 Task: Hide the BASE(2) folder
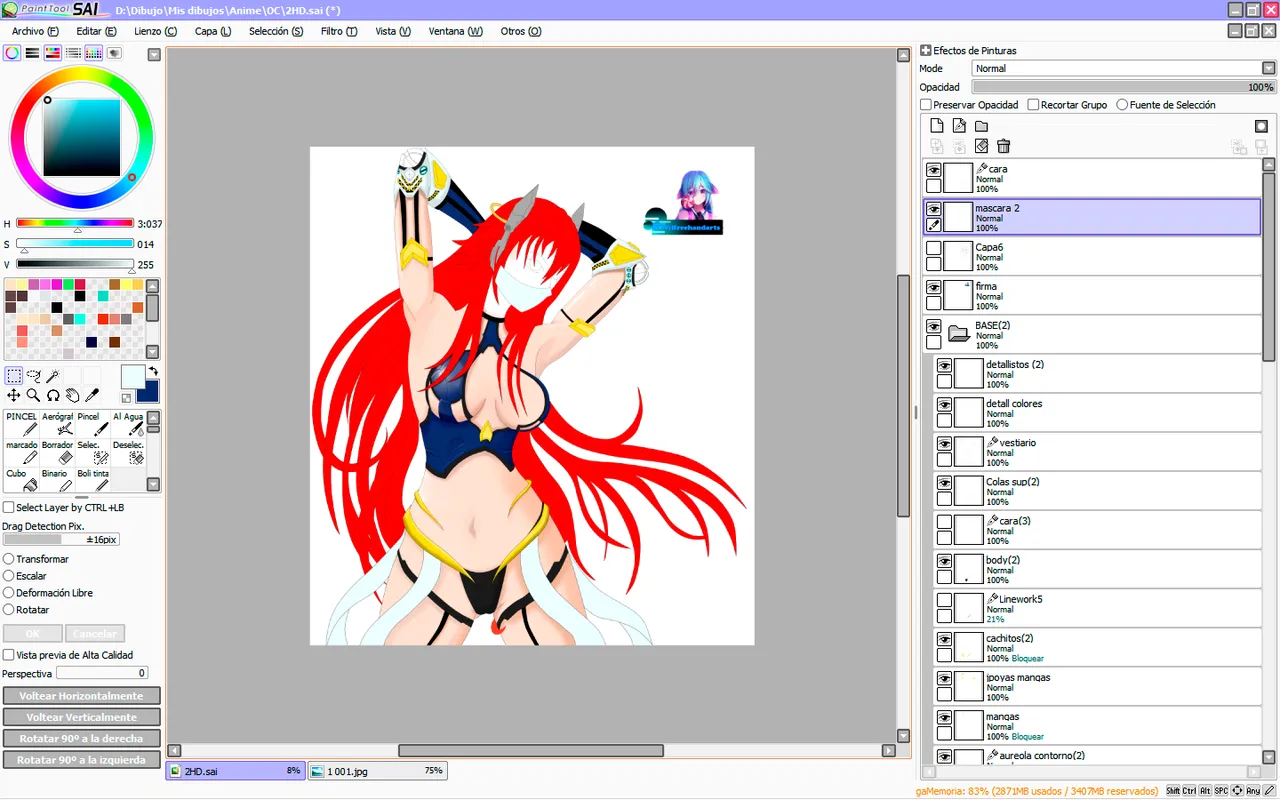933,326
